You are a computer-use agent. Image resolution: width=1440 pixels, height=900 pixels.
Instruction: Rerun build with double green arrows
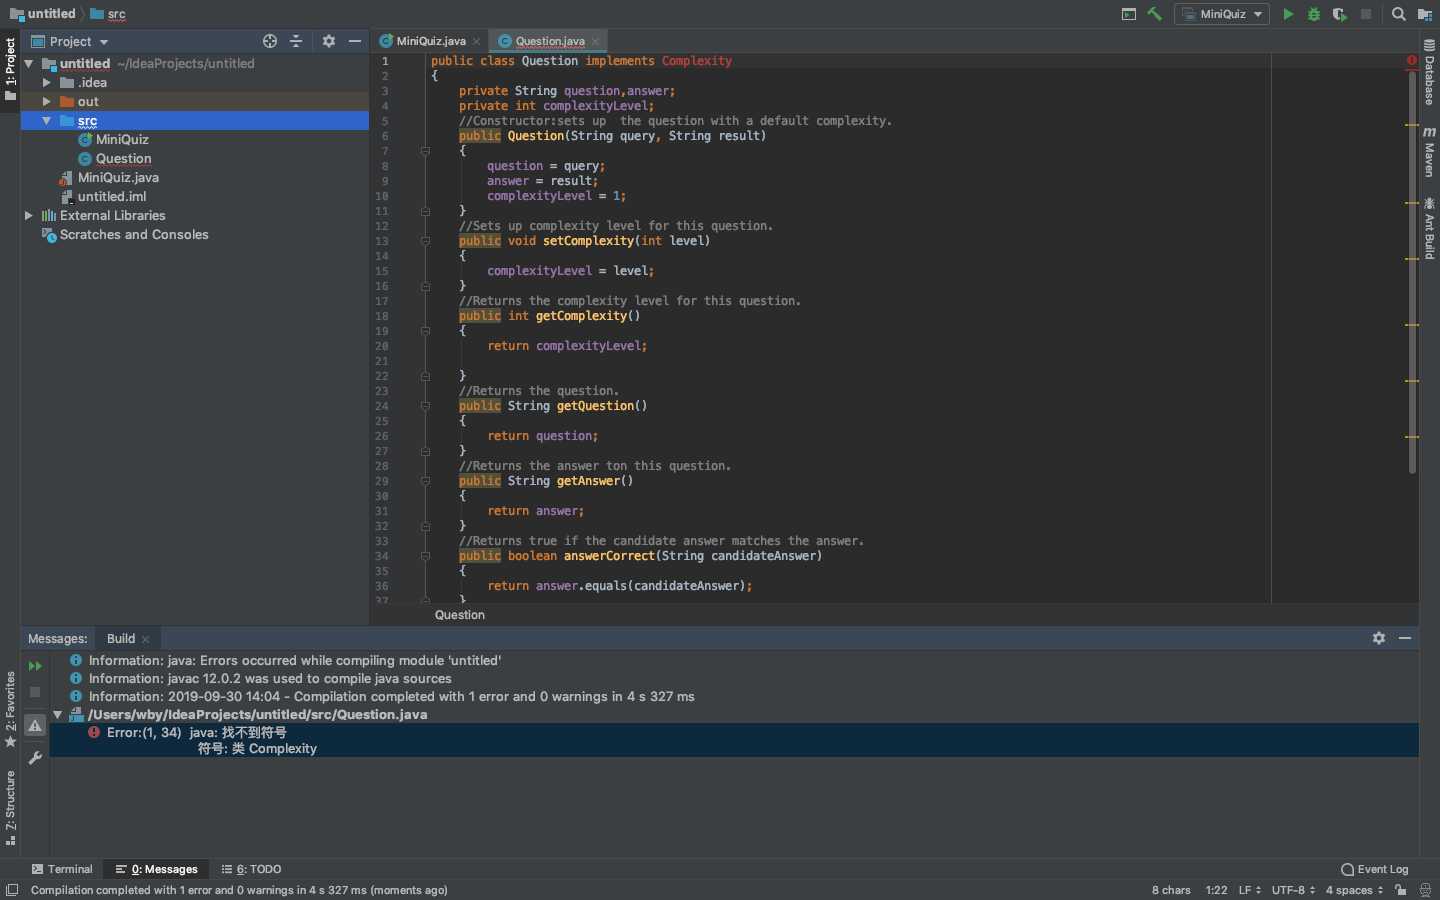(x=35, y=666)
